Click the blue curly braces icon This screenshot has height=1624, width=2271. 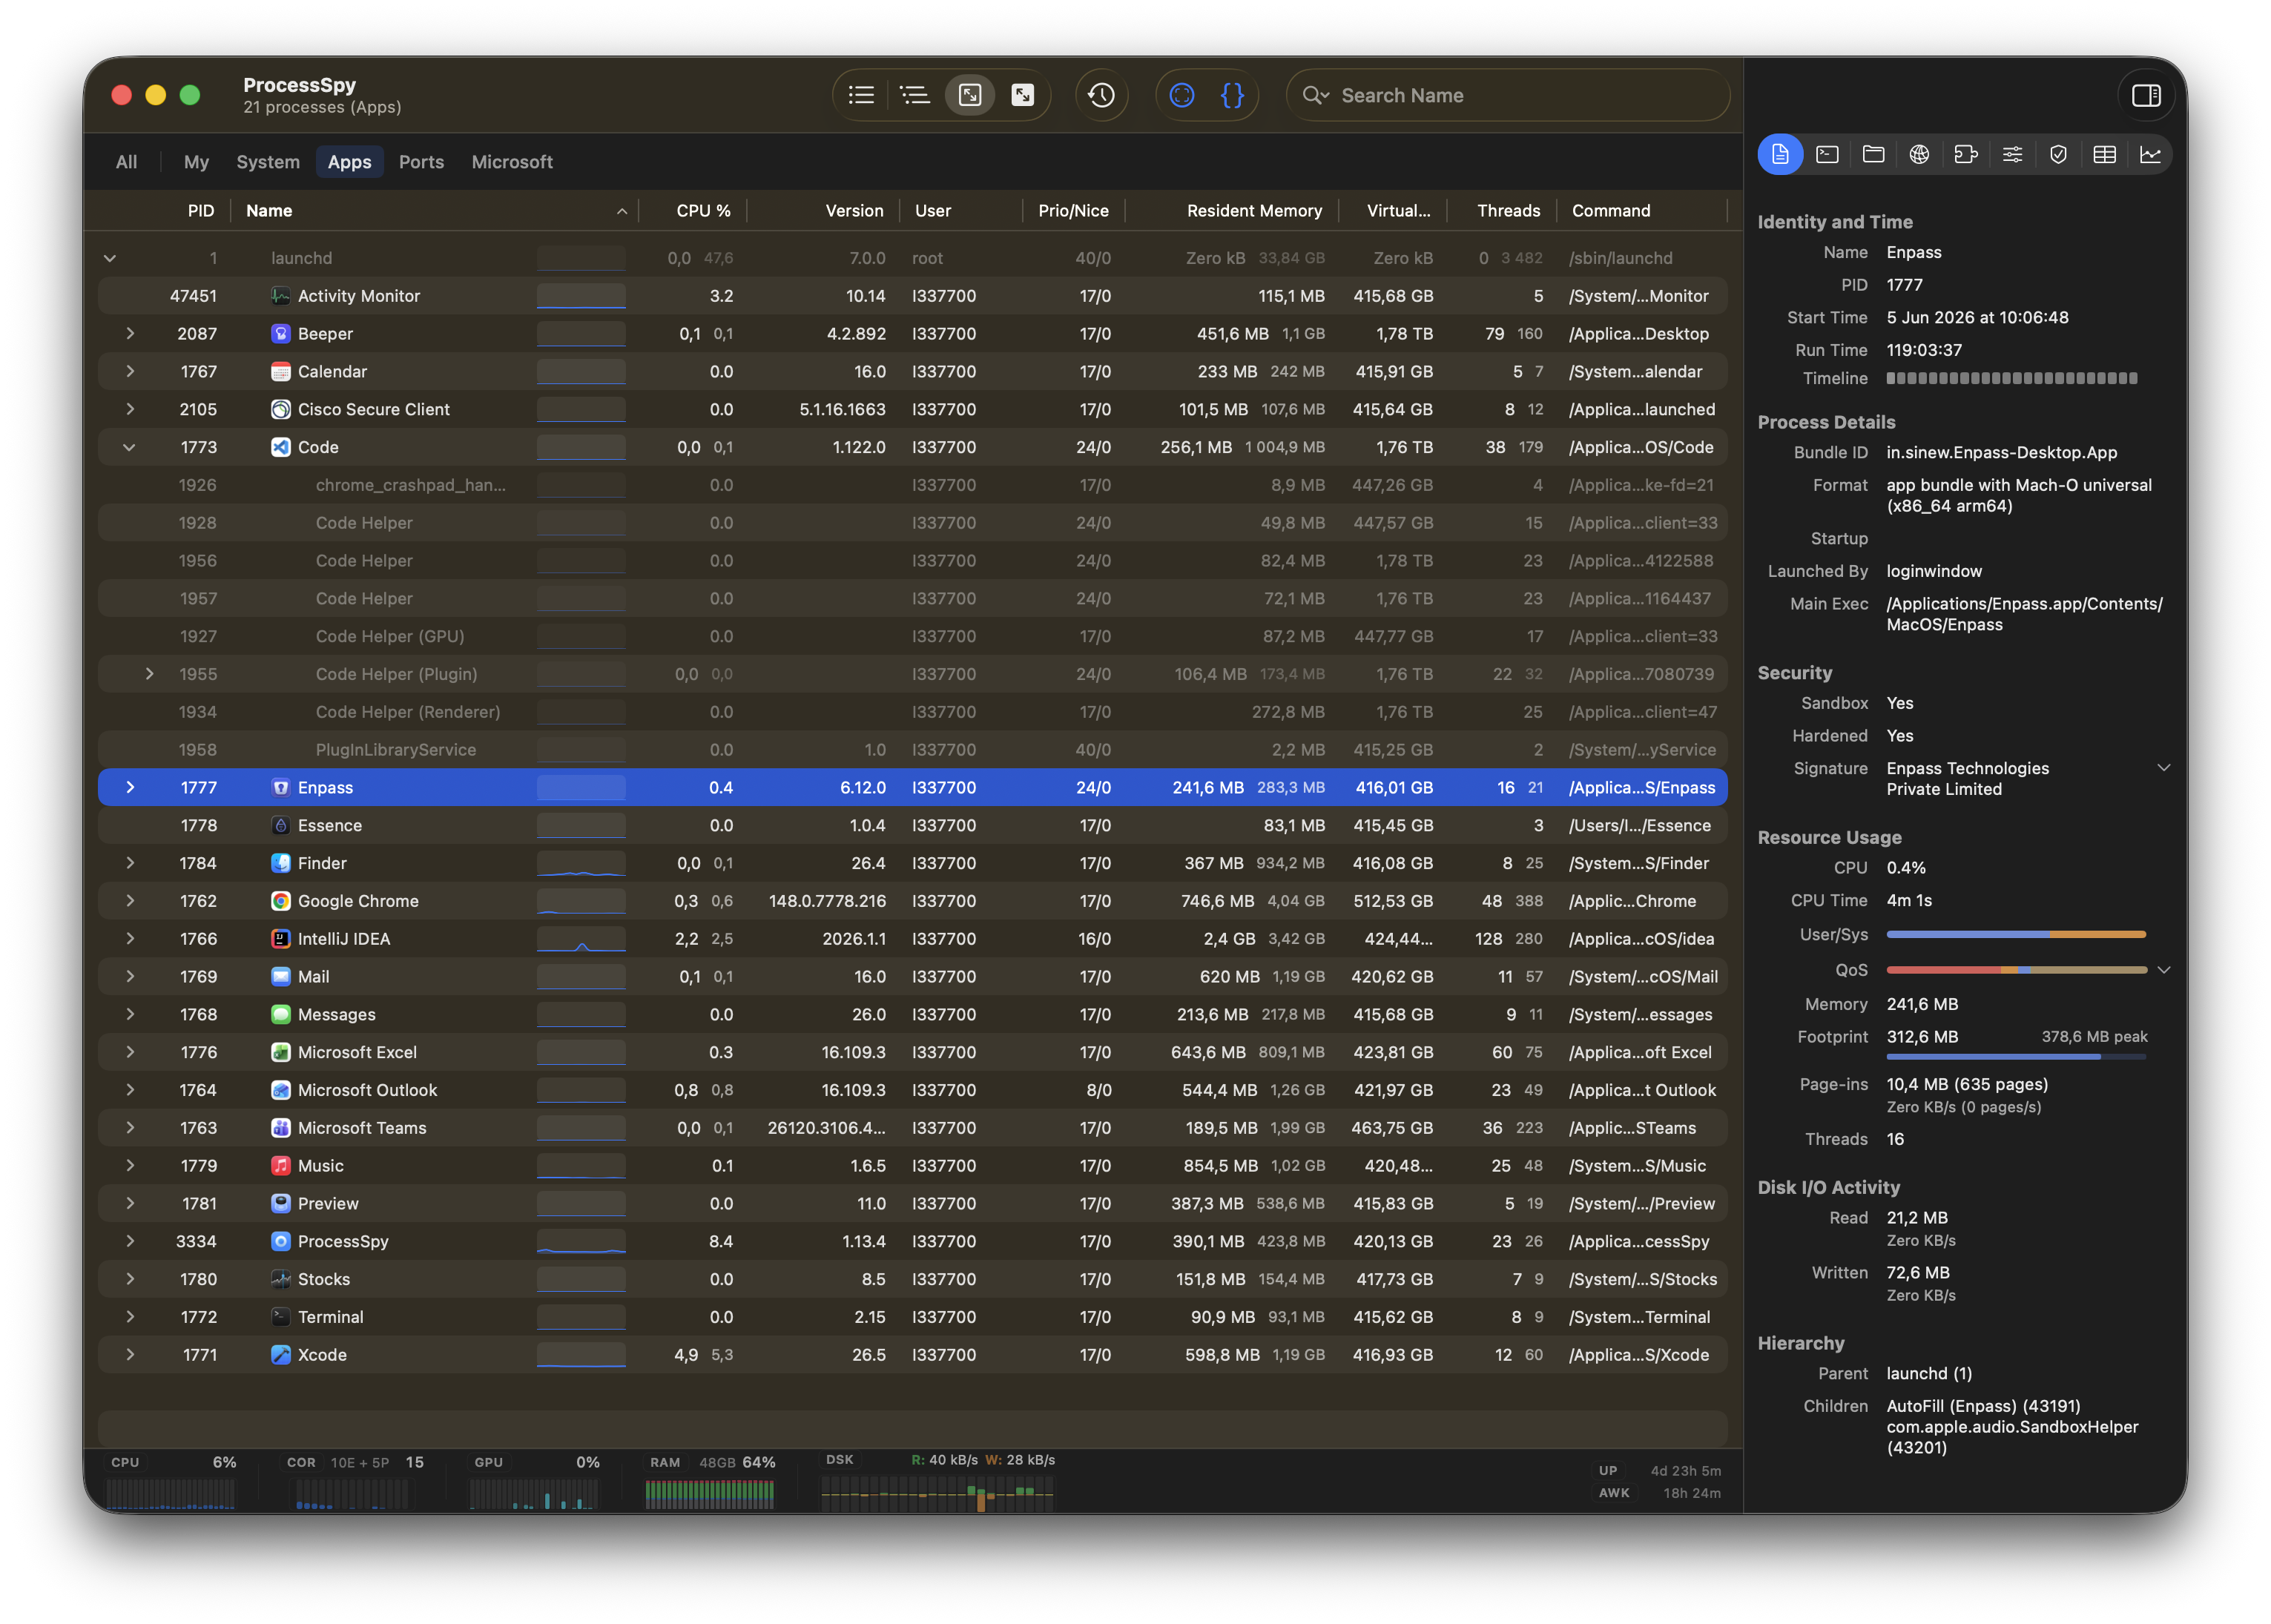click(x=1233, y=95)
